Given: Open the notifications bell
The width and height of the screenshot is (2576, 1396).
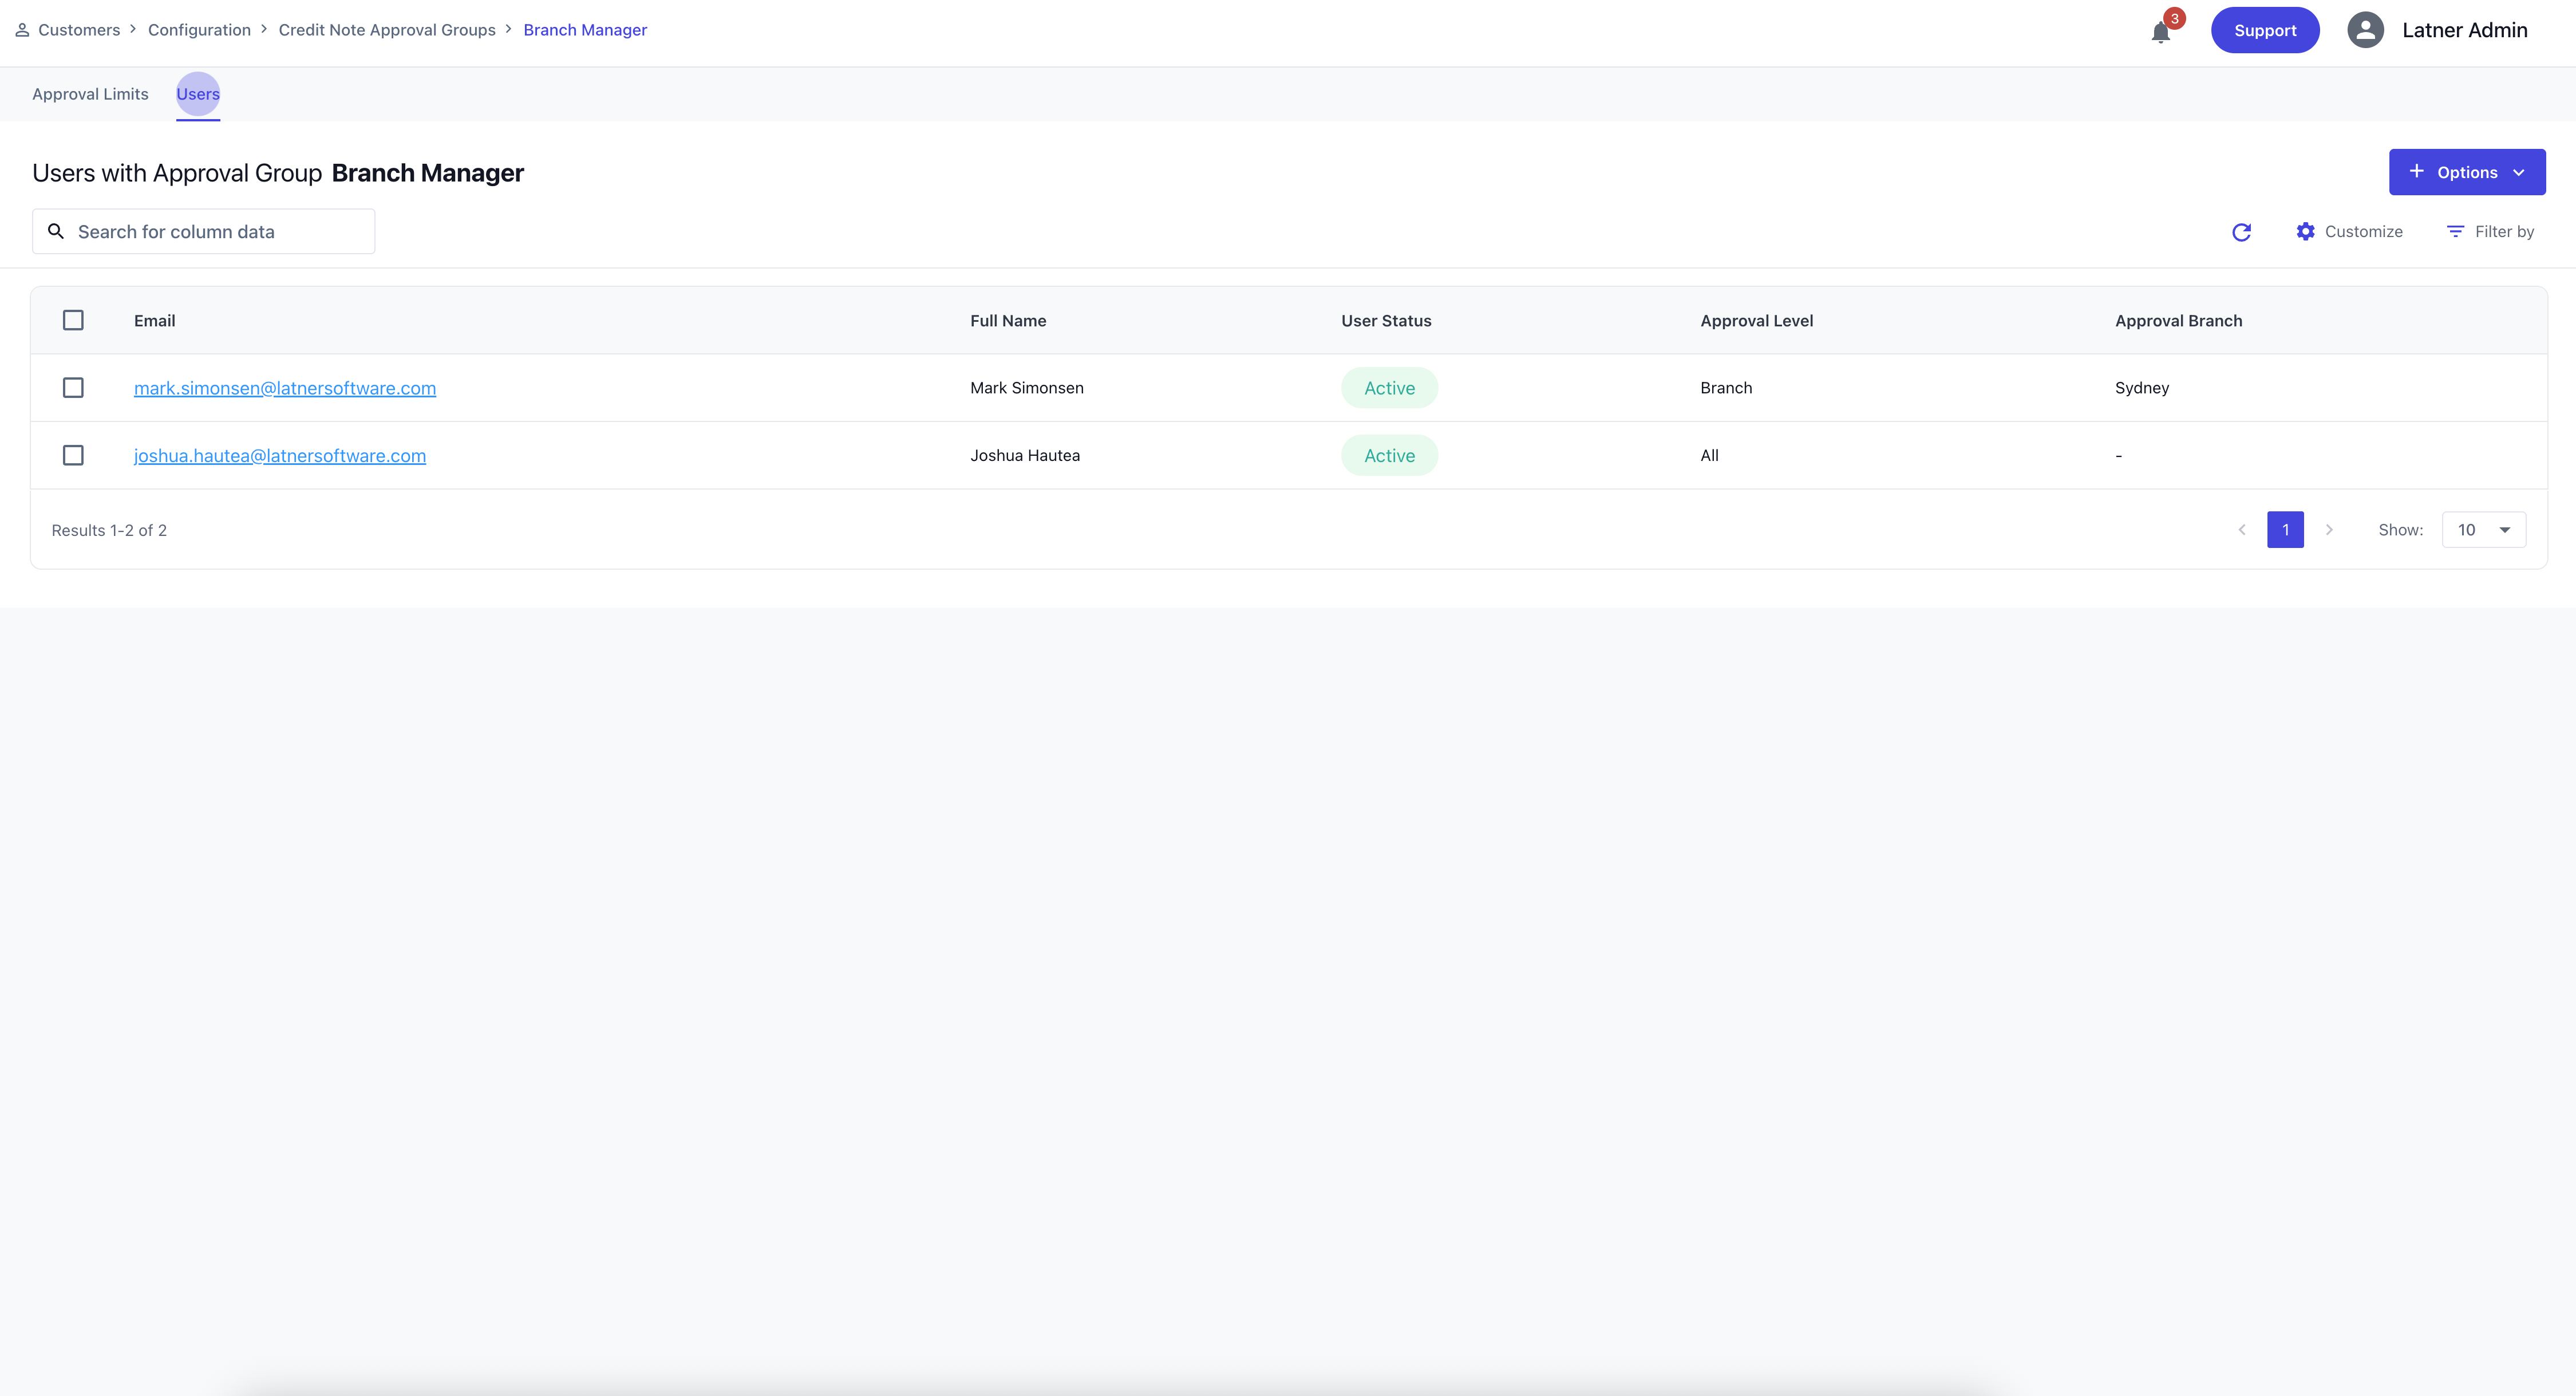Looking at the screenshot, I should [x=2160, y=32].
